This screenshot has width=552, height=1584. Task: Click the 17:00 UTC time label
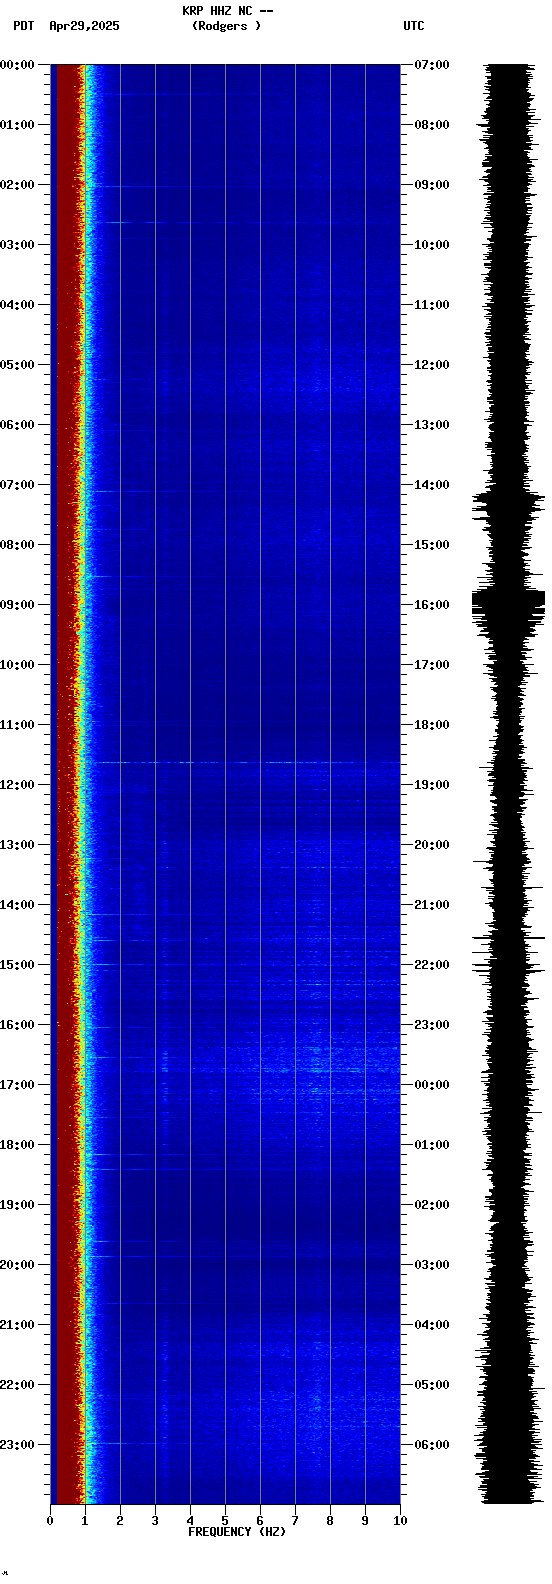(x=431, y=665)
